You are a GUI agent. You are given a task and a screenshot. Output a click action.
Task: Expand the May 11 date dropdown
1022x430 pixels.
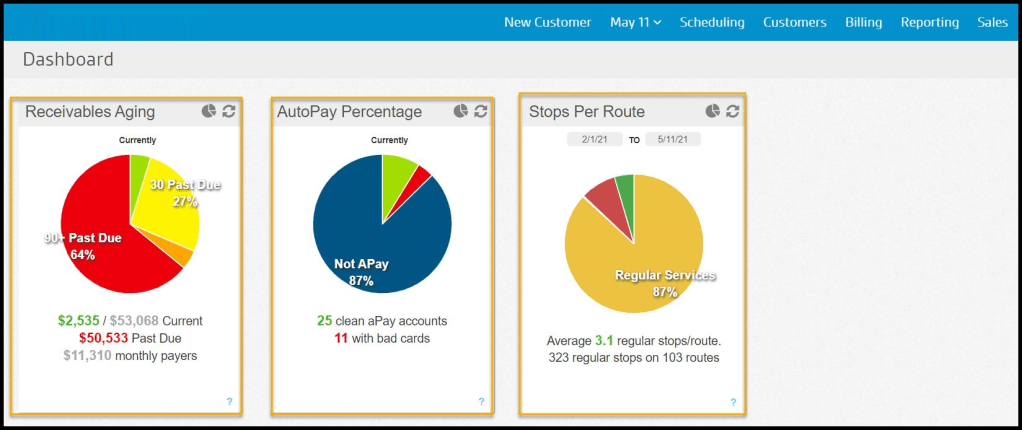pos(635,22)
